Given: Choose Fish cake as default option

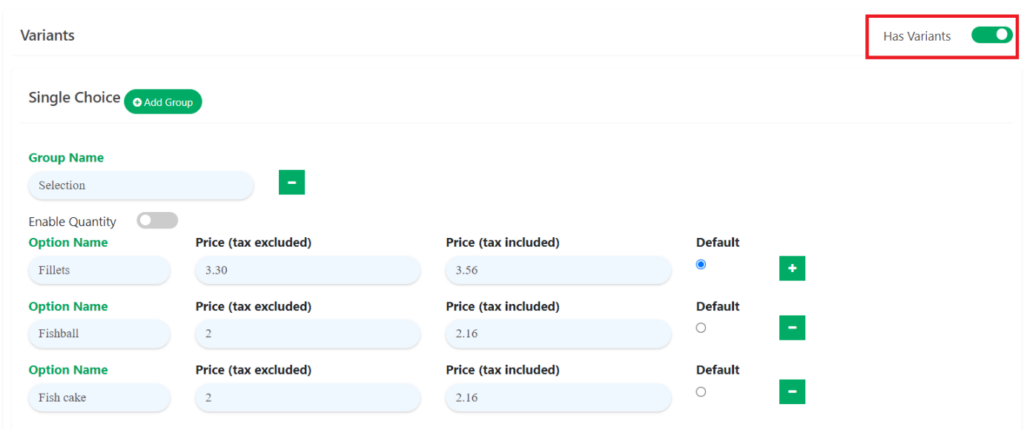Looking at the screenshot, I should coord(700,392).
